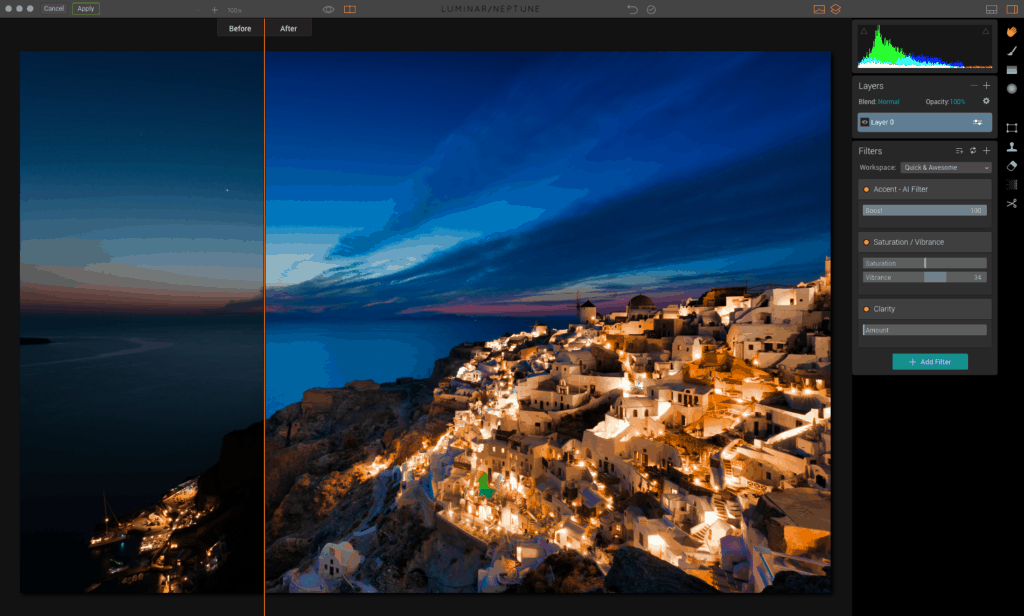Screen dimensions: 1024x616
Task: Hide Layer 0 with its eye toggle
Action: click(x=866, y=122)
